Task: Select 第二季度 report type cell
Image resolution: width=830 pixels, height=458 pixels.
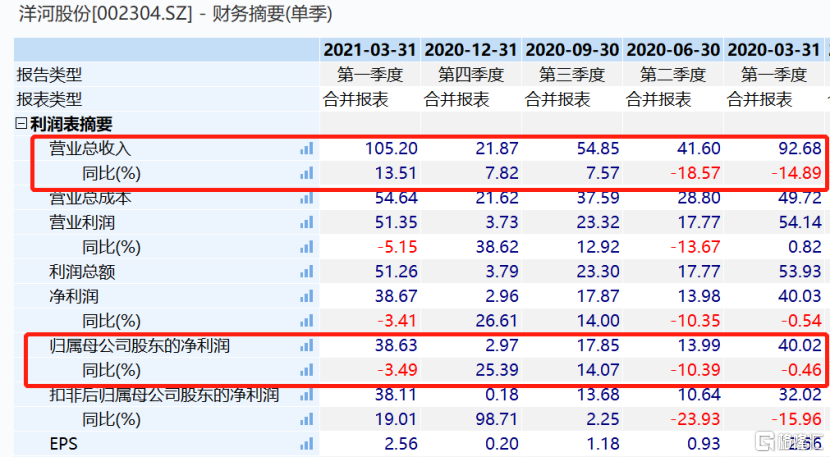Action: point(673,75)
